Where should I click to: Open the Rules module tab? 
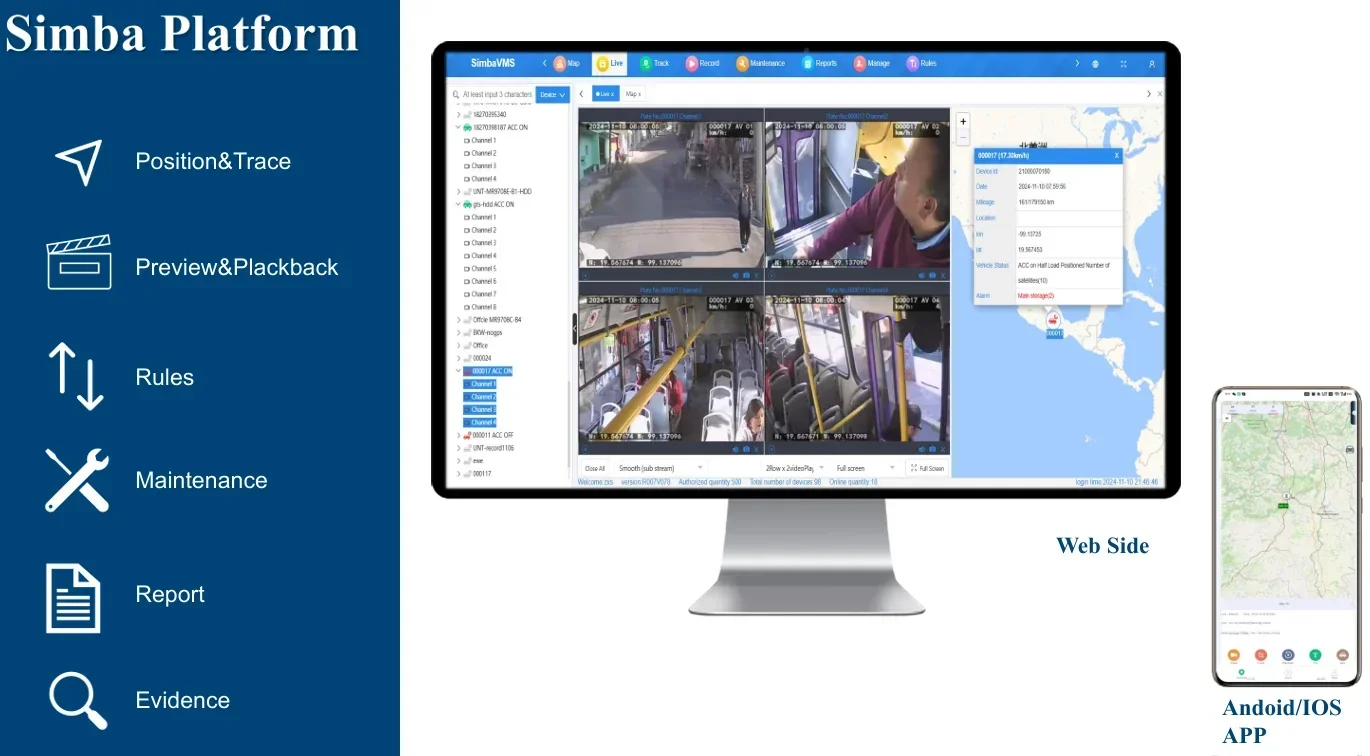click(x=921, y=63)
